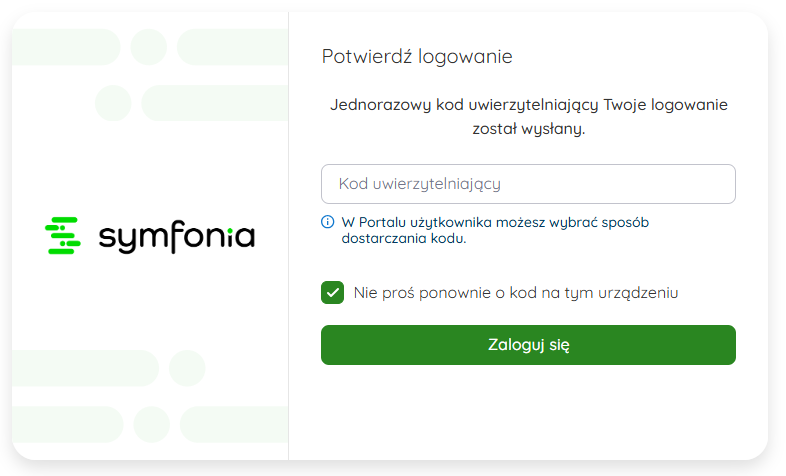
Task: Uncheck 'Nie proś ponownie o kod' checkbox
Action: tap(332, 293)
